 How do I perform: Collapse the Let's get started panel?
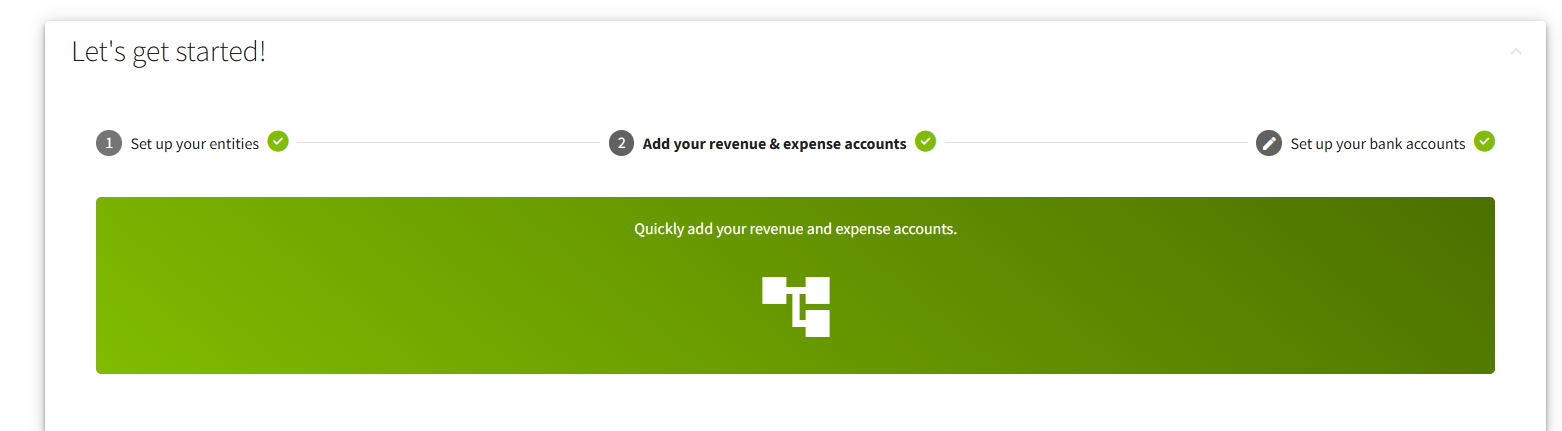pos(1516,51)
